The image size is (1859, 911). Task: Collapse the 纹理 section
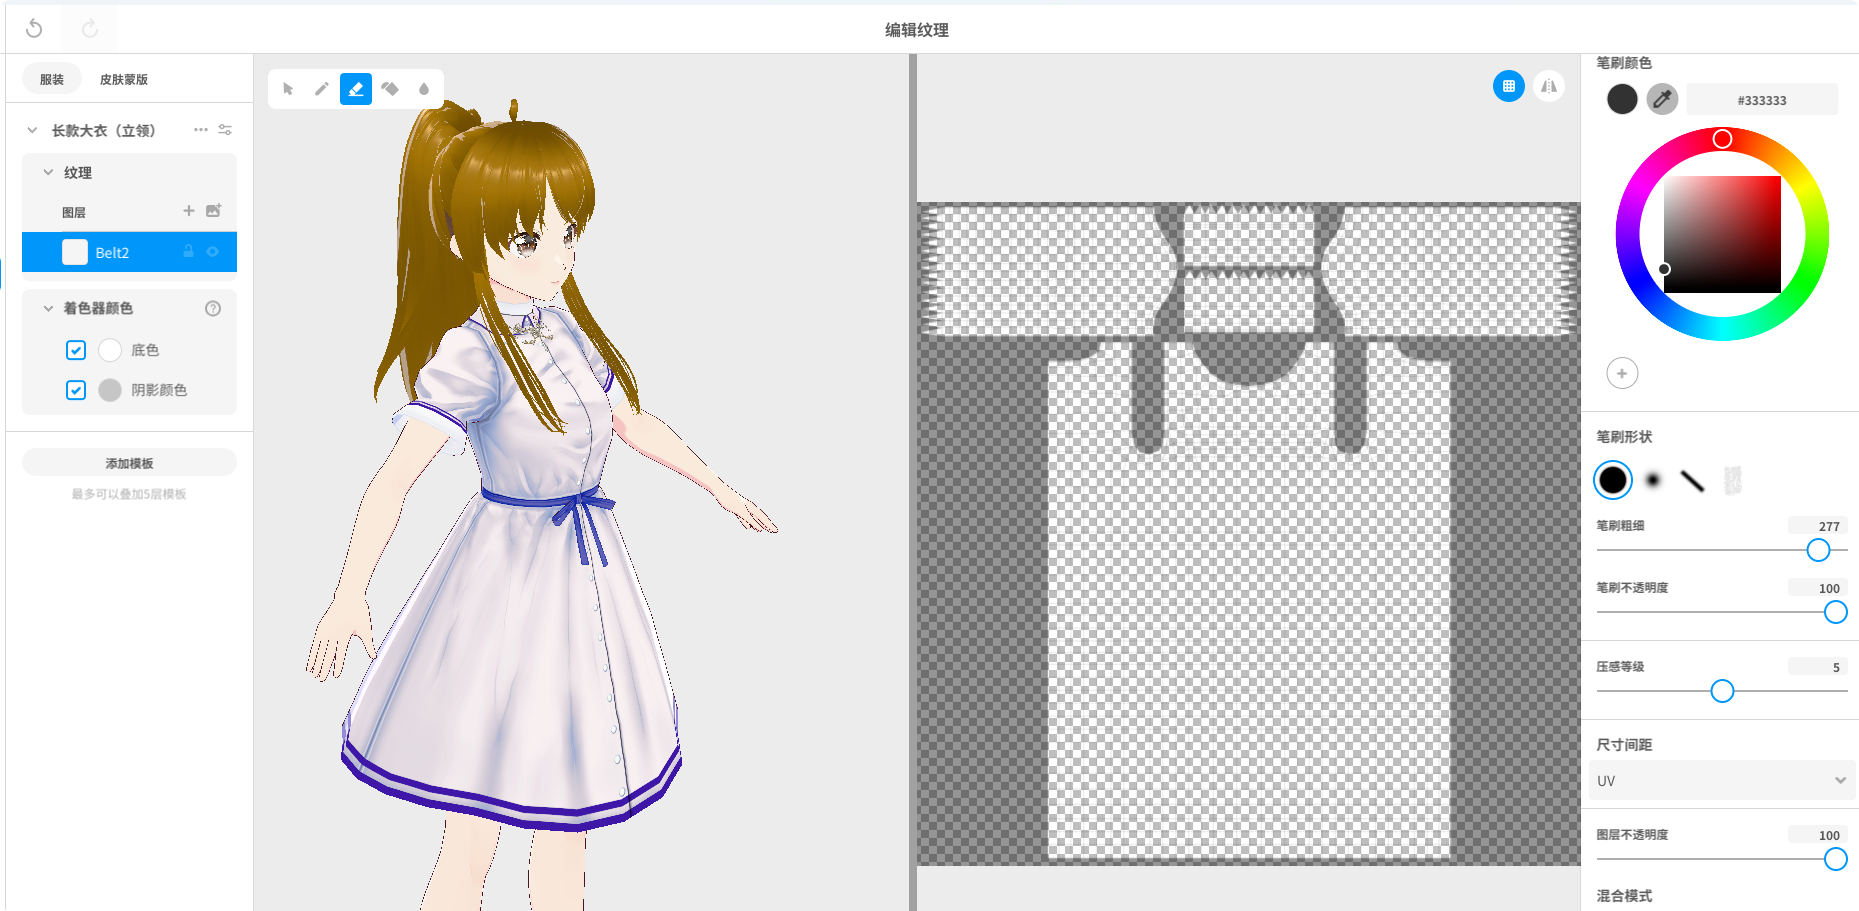(x=48, y=172)
